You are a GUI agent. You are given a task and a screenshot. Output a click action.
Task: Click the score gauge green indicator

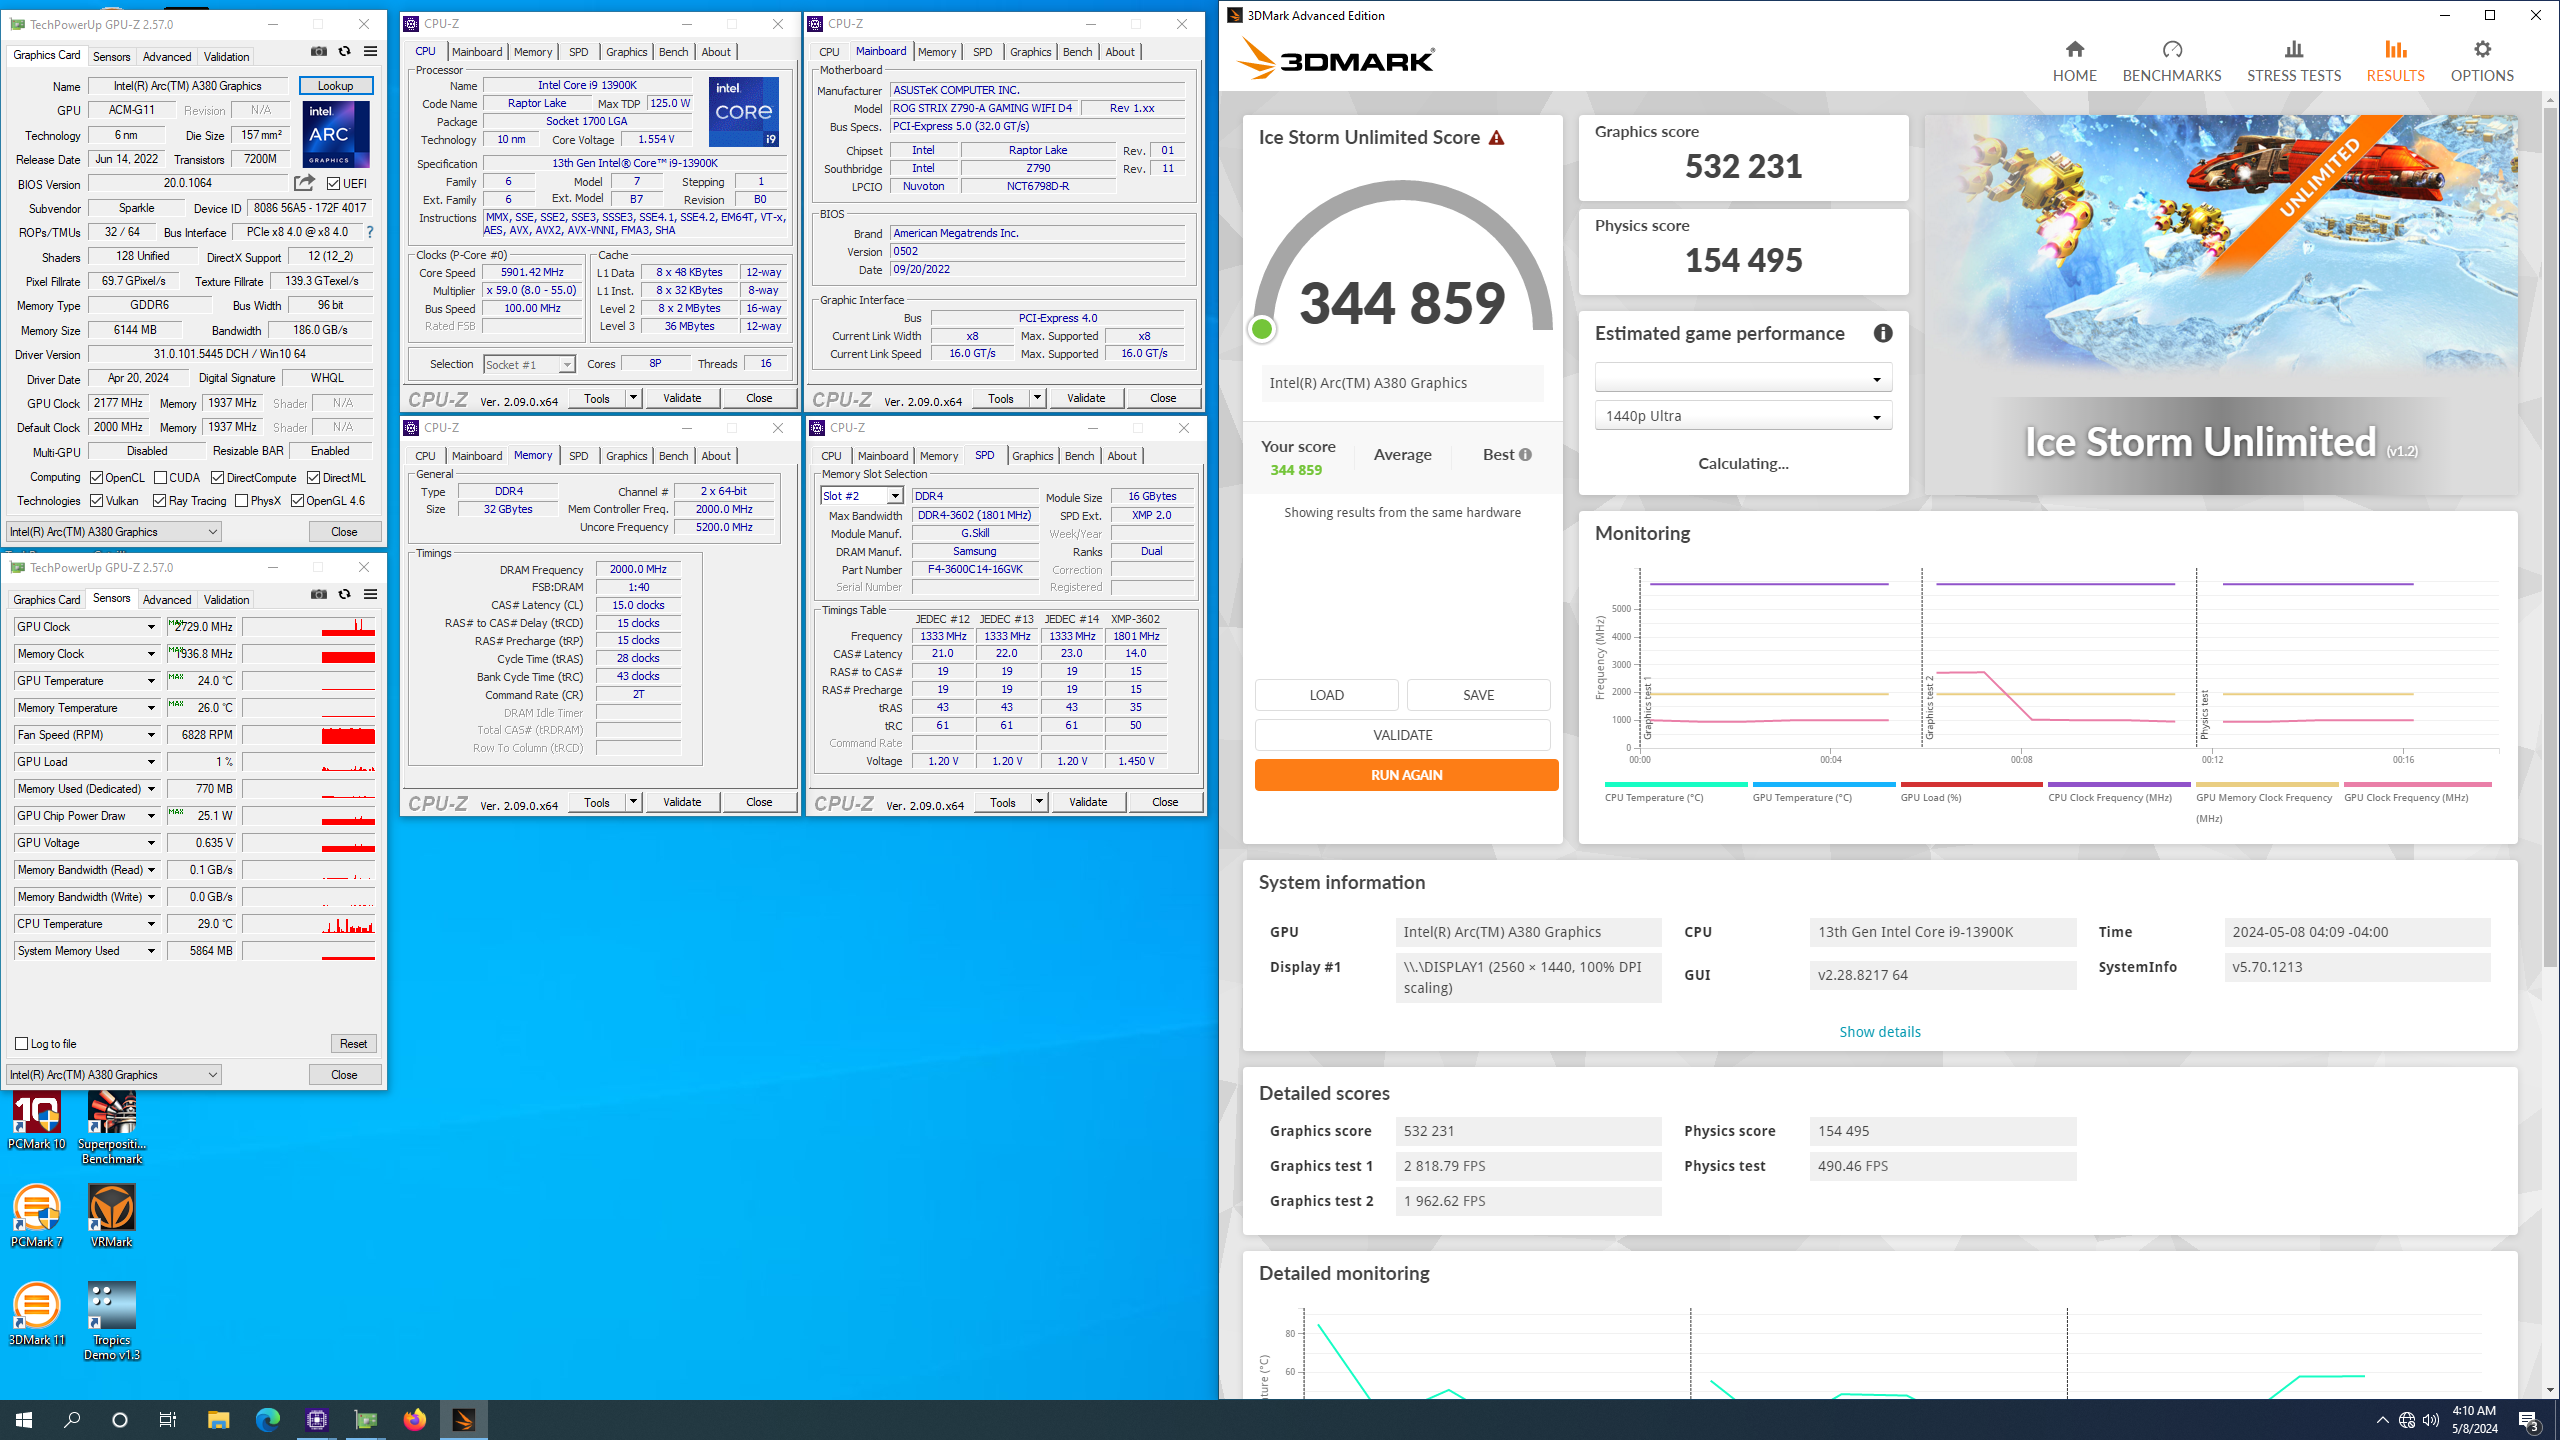[1262, 329]
